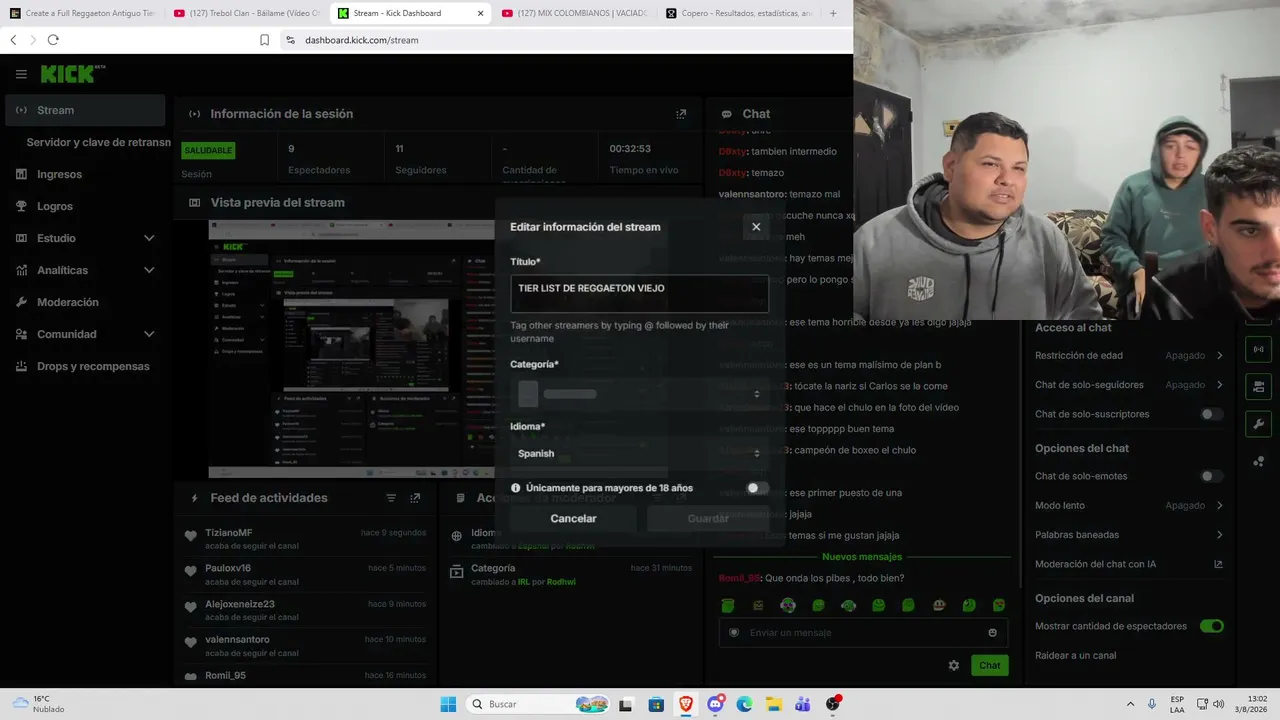
Task: Click the chat identity badge icon in message field
Action: point(734,633)
